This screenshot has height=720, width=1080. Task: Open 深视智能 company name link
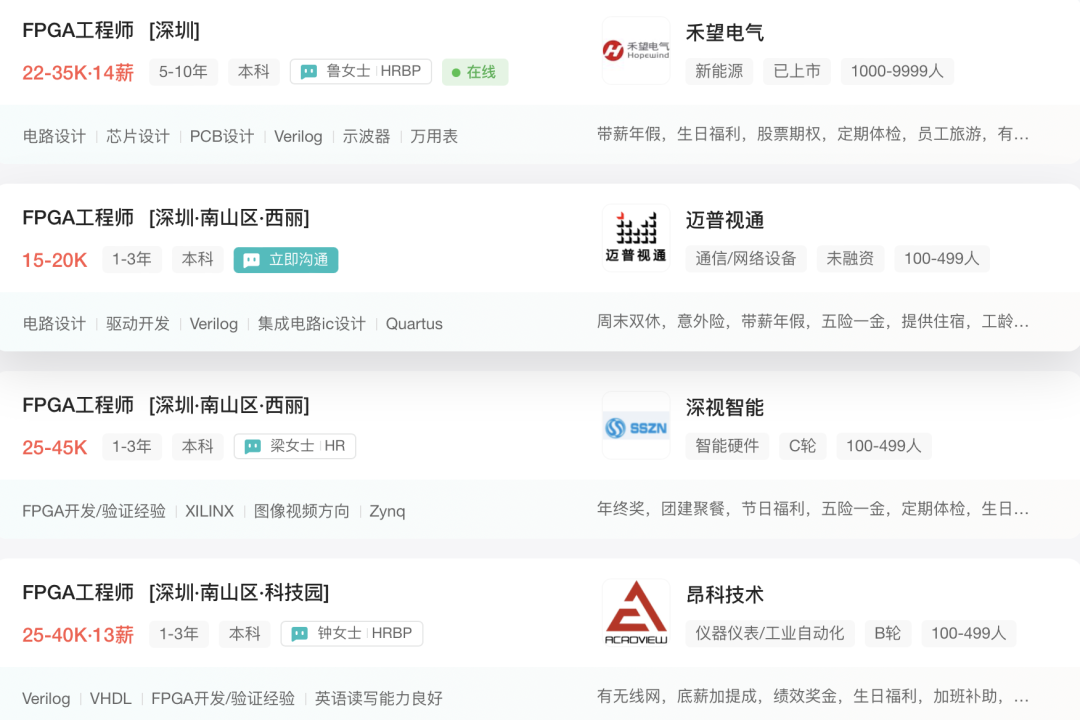point(725,407)
